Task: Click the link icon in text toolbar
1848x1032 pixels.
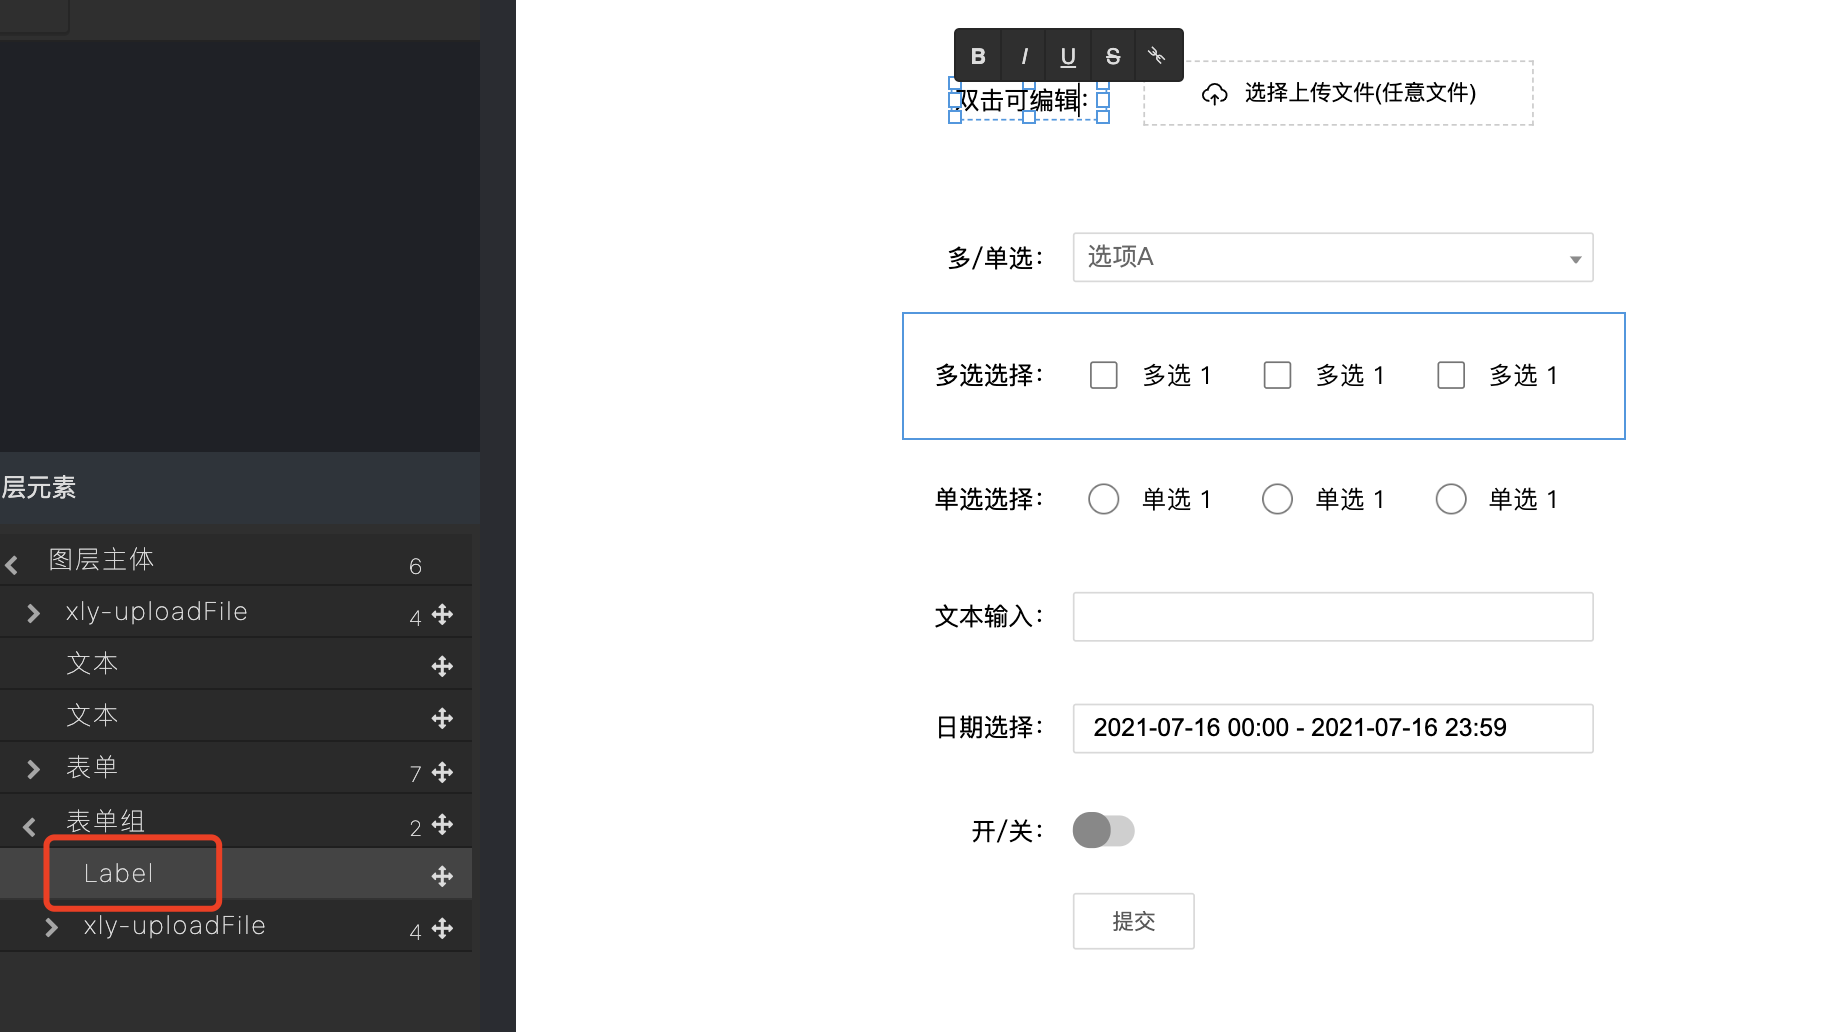Action: [1157, 56]
